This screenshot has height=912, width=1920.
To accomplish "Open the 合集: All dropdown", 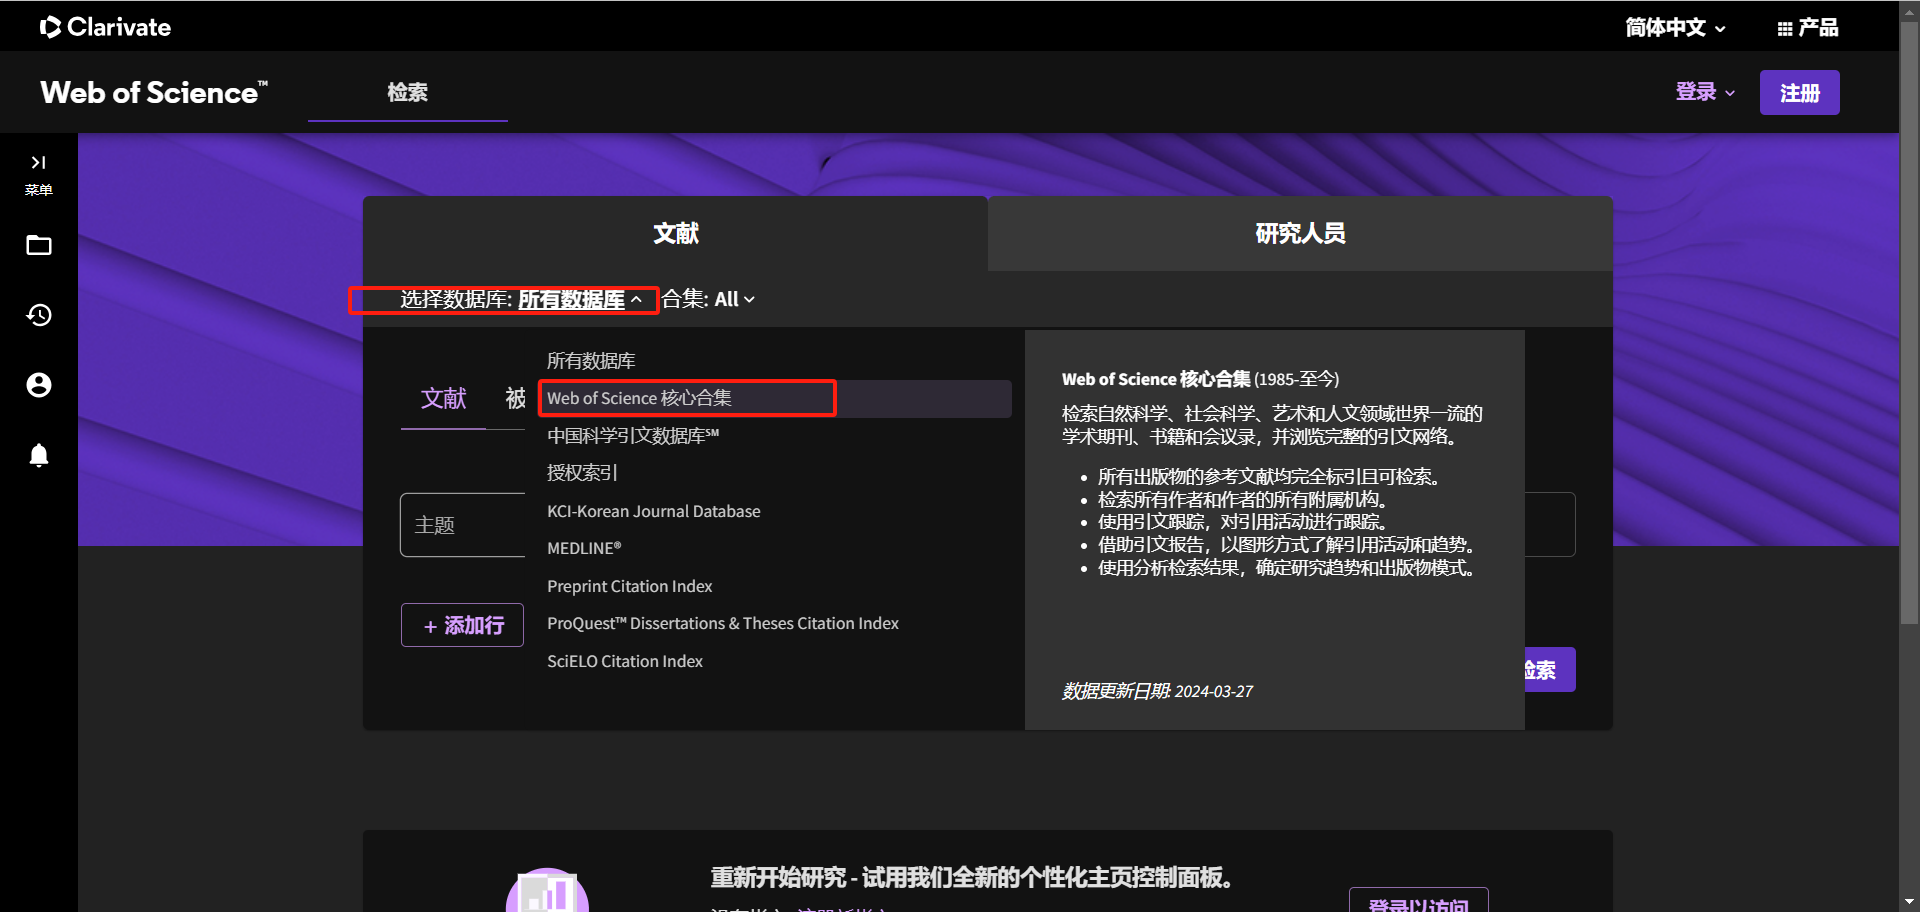I will pos(708,299).
